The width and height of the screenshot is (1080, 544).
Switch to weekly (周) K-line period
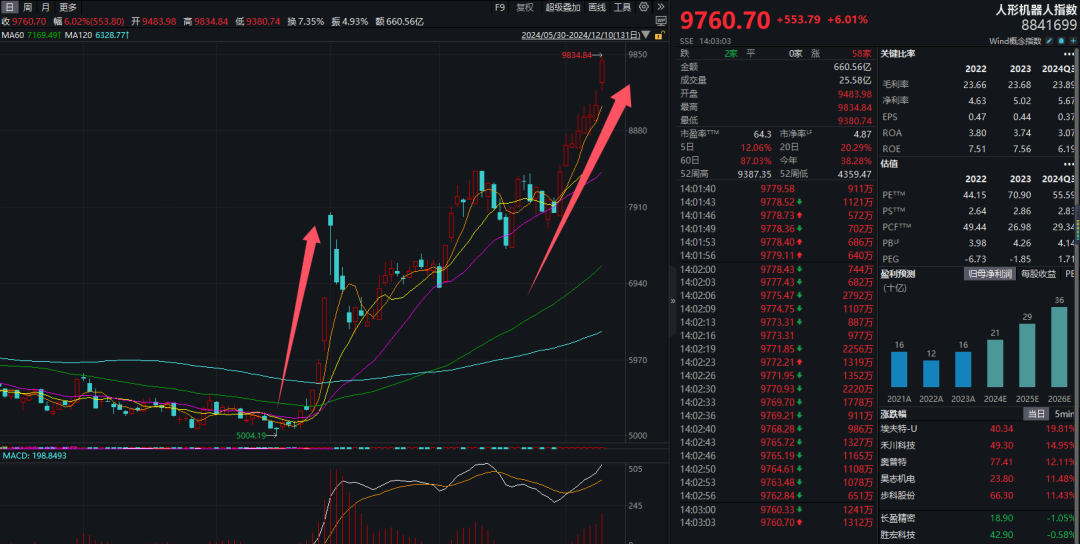pos(28,8)
